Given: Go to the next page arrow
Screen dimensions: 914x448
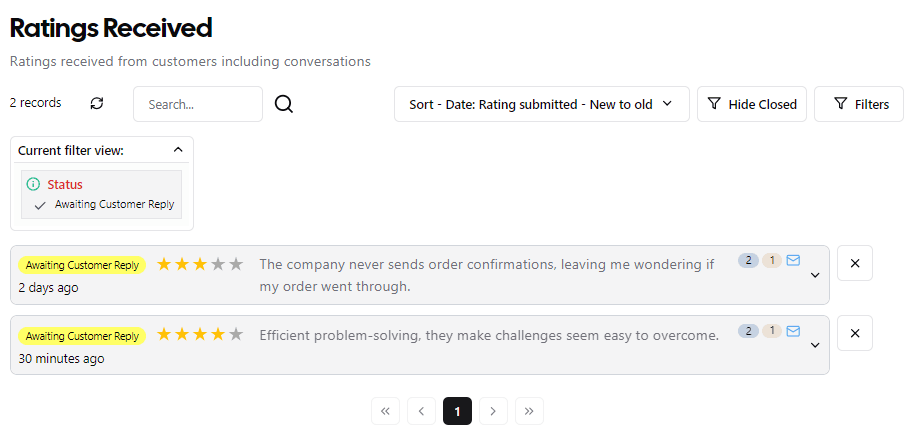Looking at the screenshot, I should 493,411.
